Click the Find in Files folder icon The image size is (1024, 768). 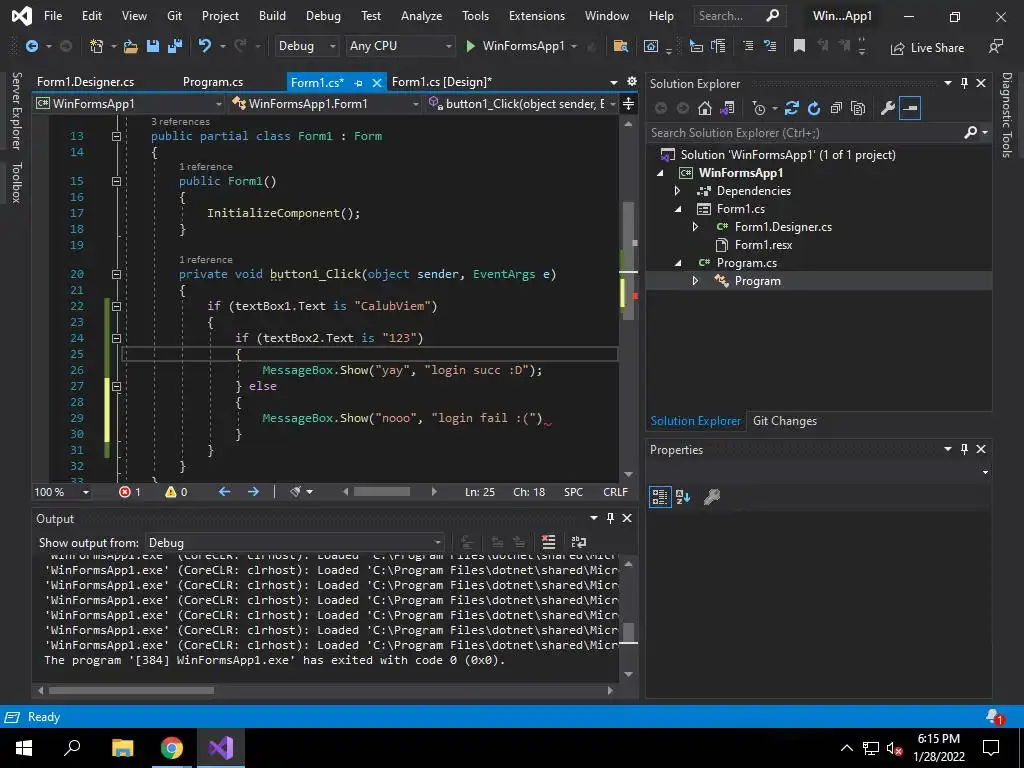620,46
